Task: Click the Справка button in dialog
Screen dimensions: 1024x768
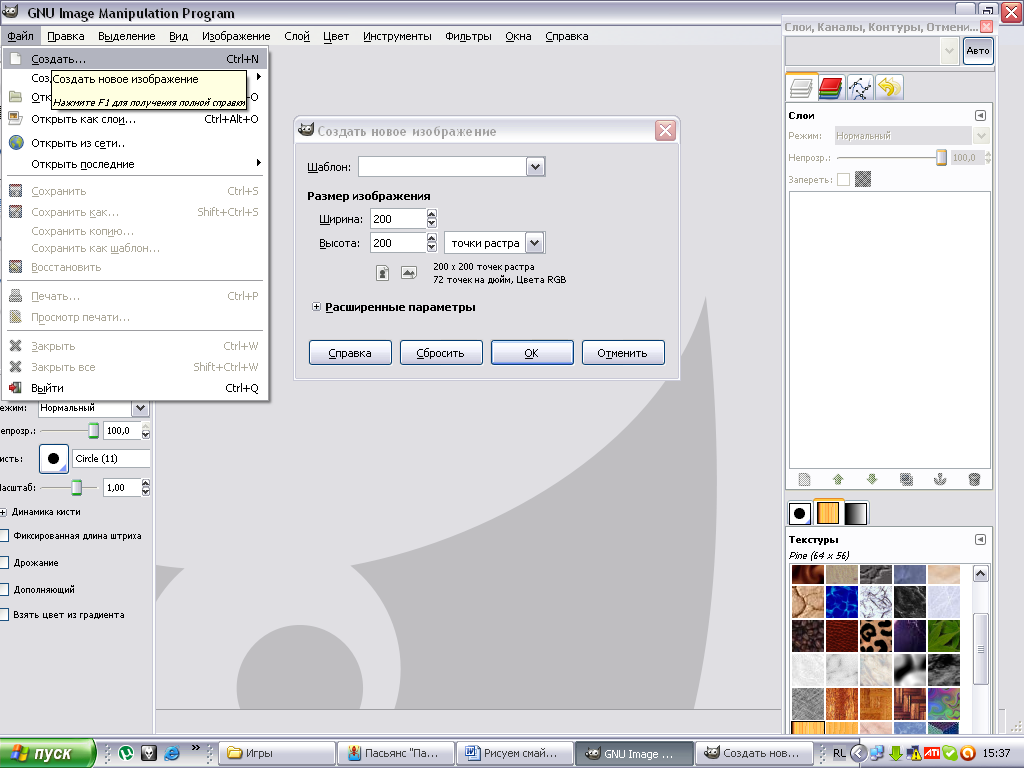Action: coord(350,353)
